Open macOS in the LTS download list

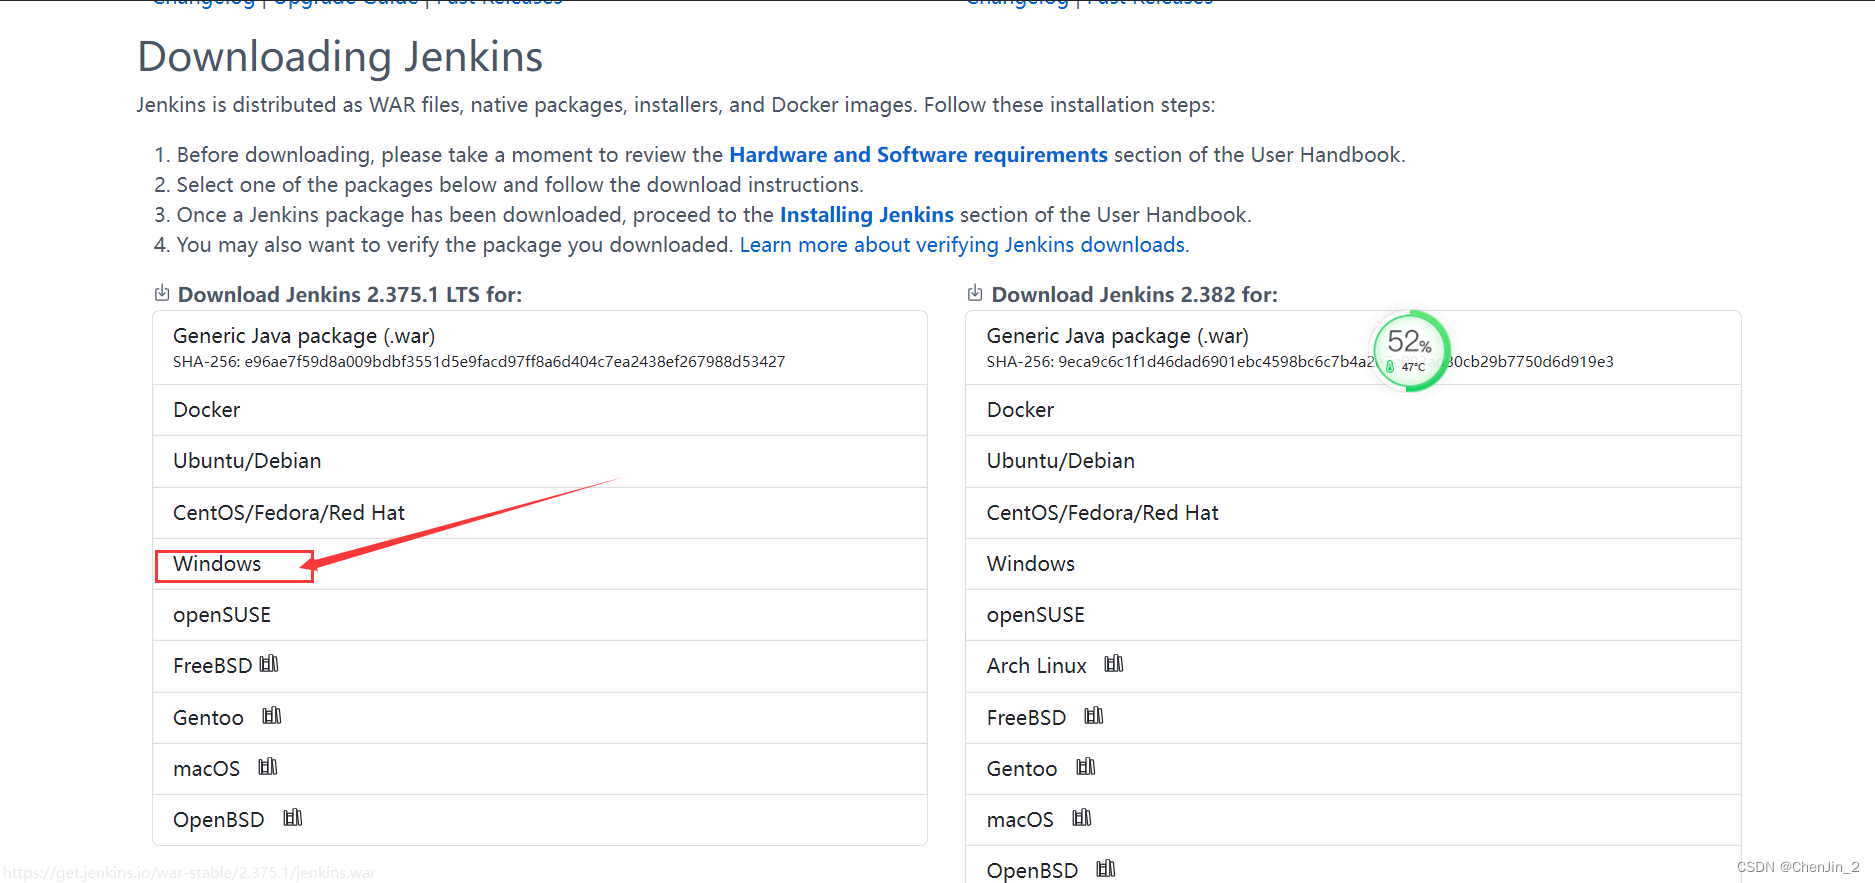[x=540, y=769]
